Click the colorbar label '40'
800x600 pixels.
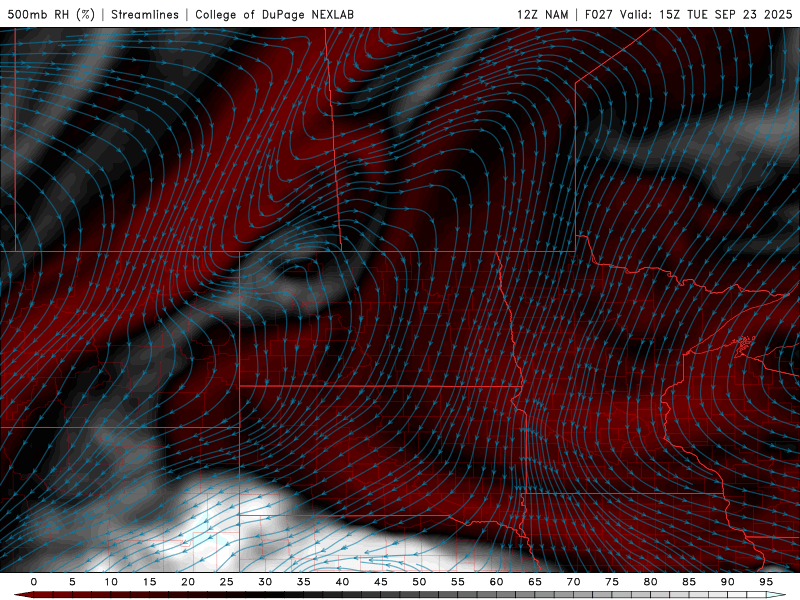pyautogui.click(x=342, y=582)
